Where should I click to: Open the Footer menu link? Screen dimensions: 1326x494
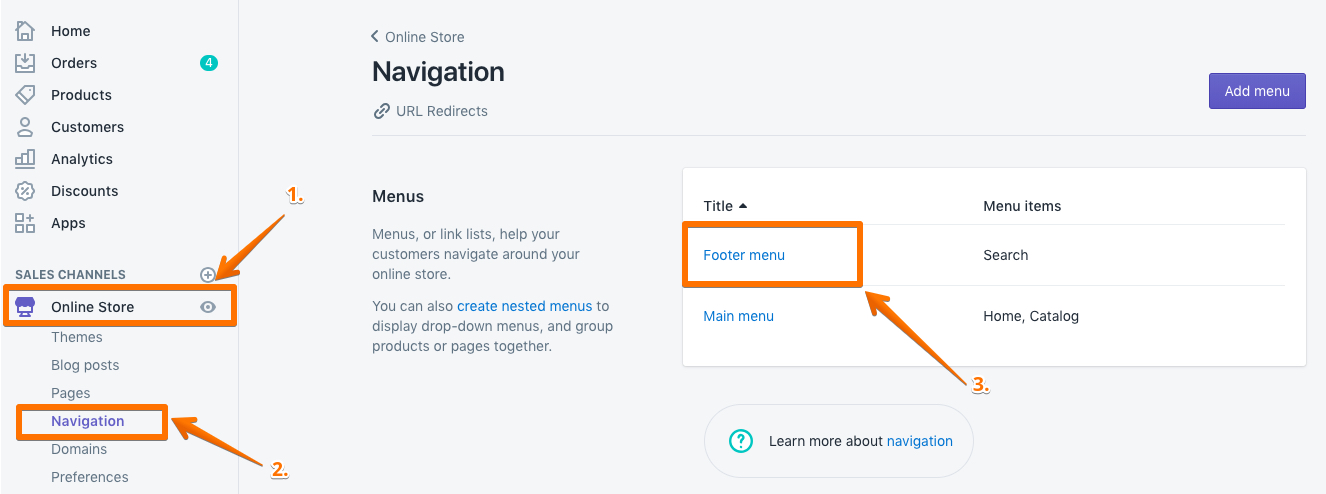click(744, 255)
